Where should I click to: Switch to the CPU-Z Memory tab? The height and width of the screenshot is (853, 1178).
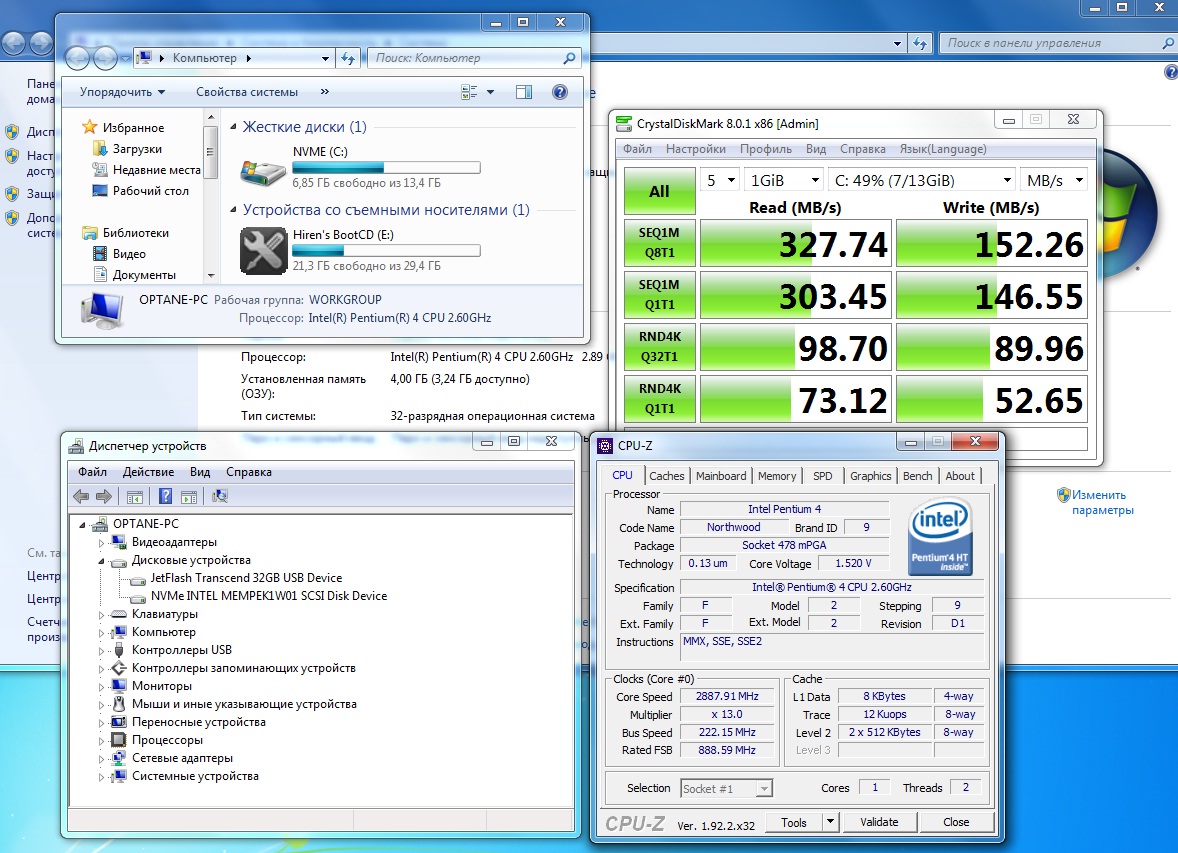tap(777, 476)
